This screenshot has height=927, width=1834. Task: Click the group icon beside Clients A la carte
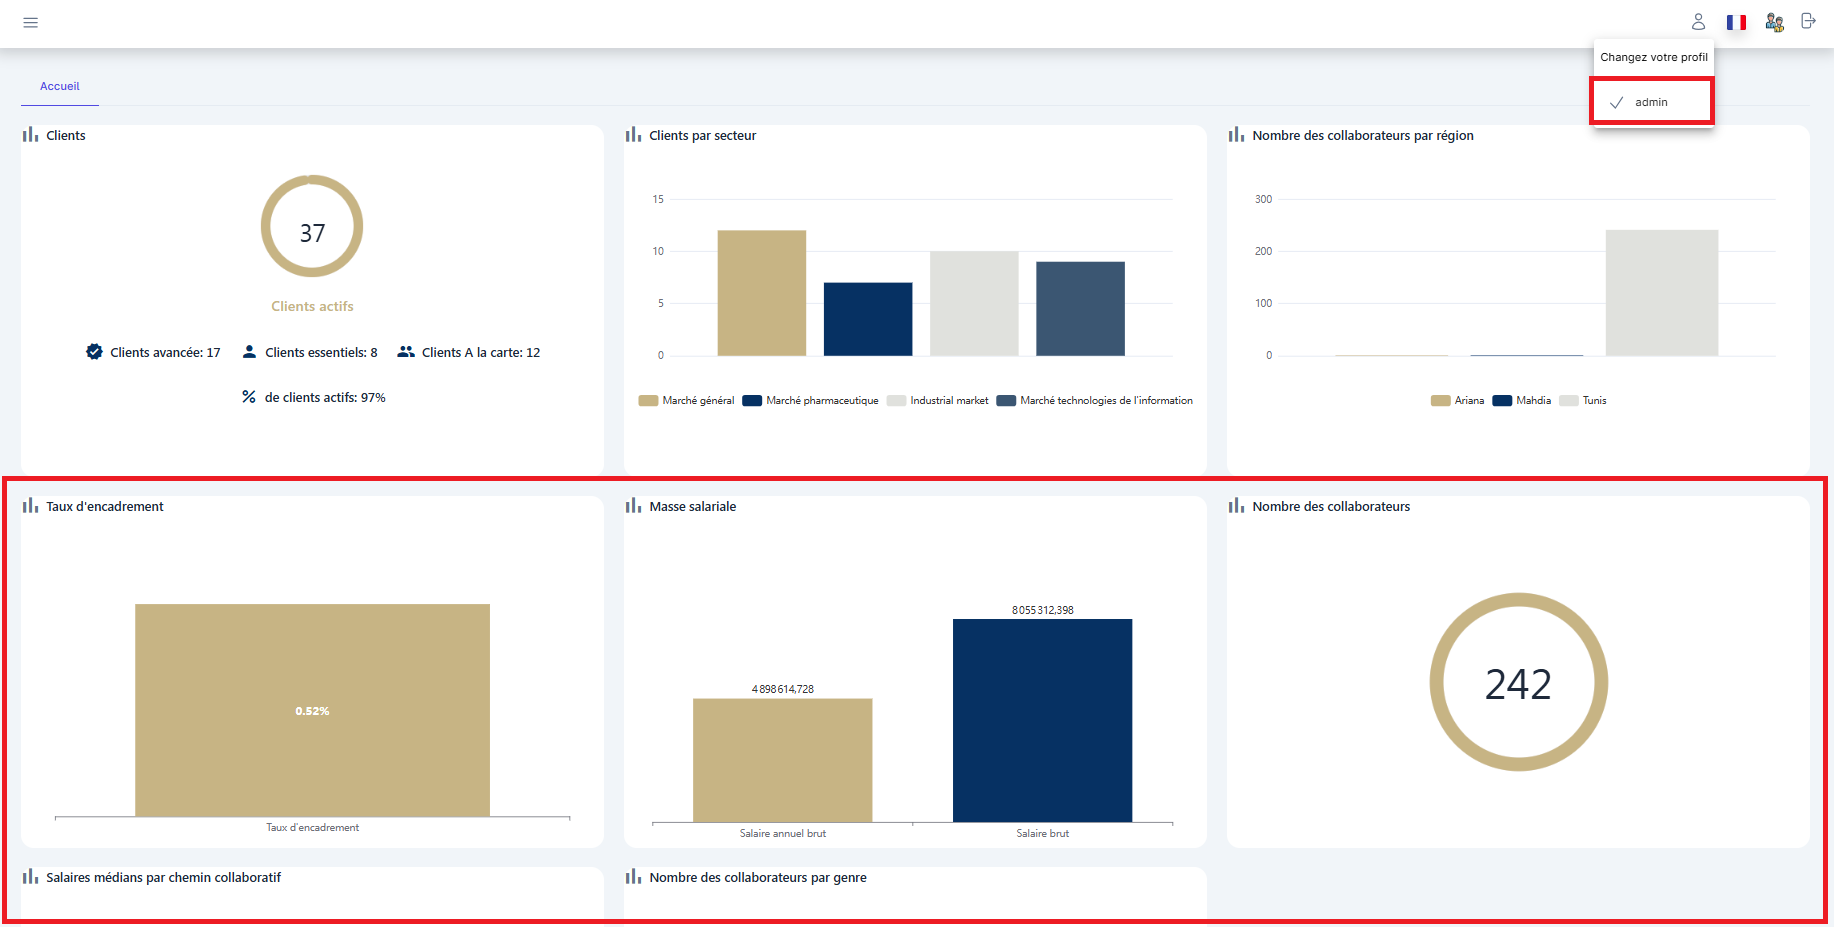(x=406, y=352)
